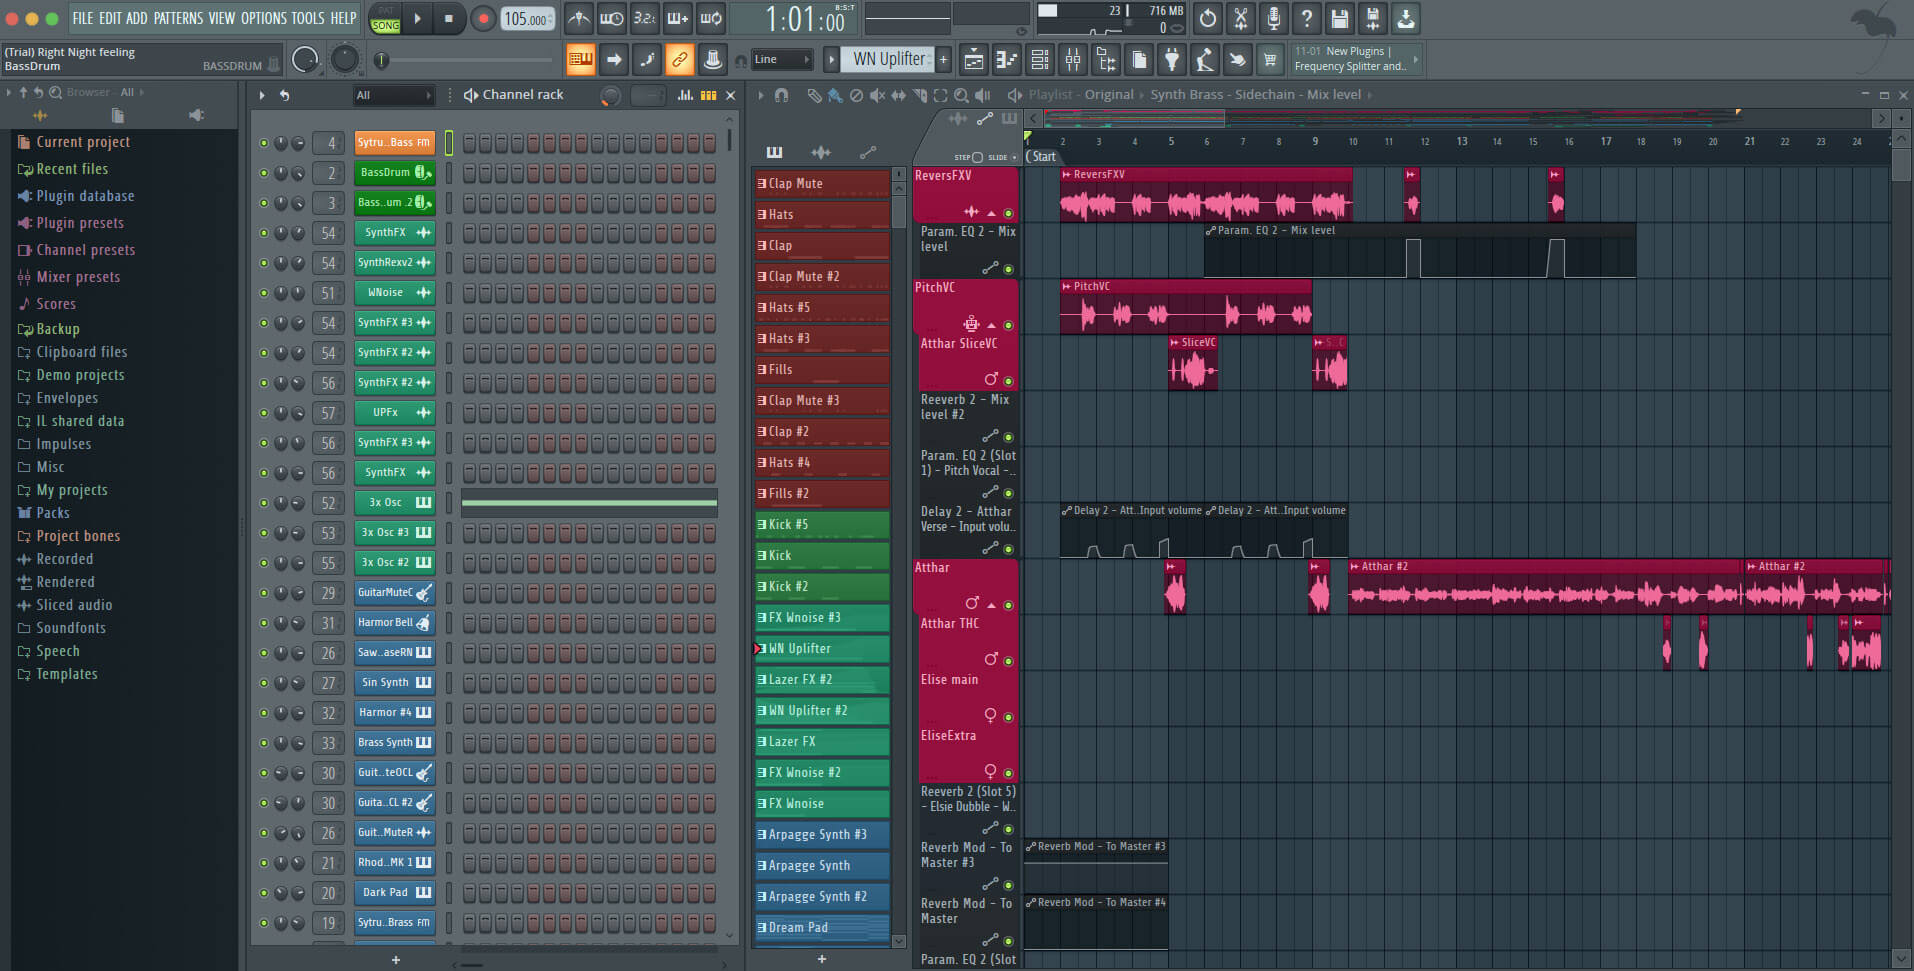Viewport: 1914px width, 971px height.
Task: Toggle mute light on Elise main track
Action: point(1008,717)
